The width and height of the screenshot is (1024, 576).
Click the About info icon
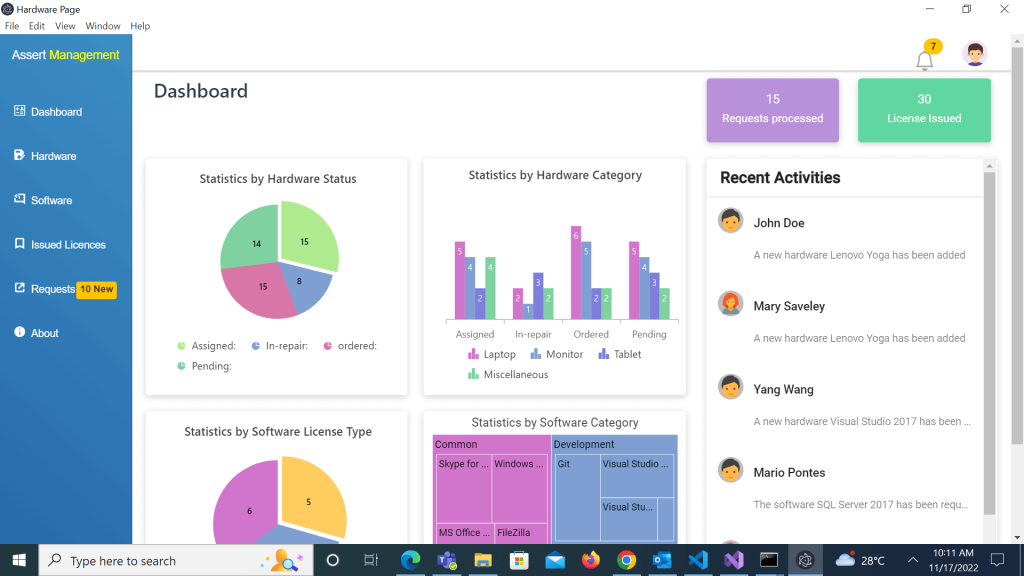click(x=19, y=332)
